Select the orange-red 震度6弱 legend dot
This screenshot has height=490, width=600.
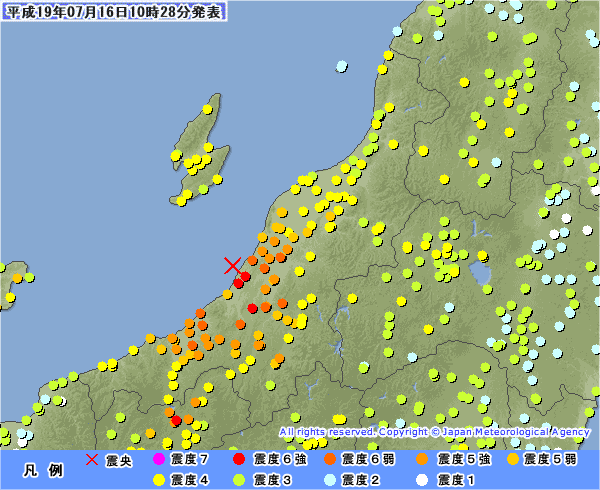[x=330, y=459]
